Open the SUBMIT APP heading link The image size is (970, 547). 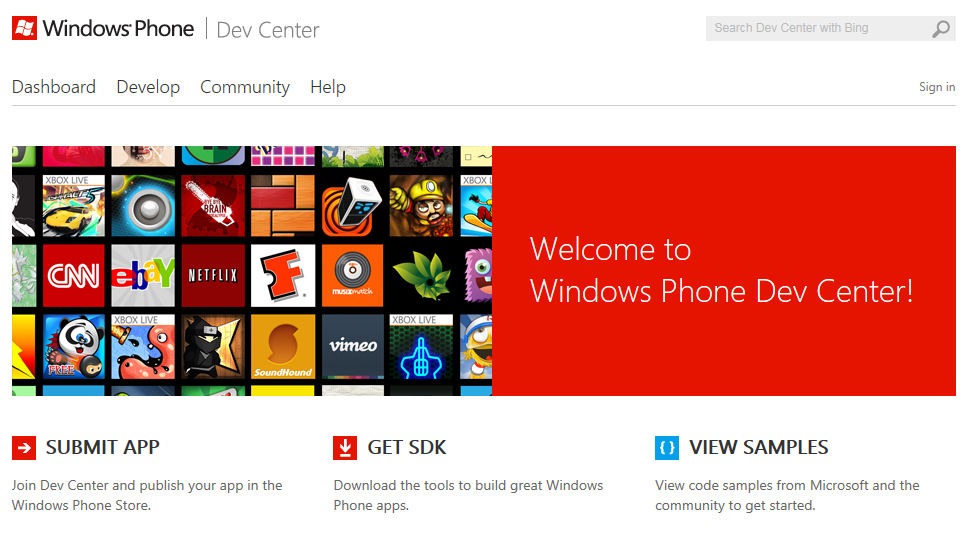103,447
